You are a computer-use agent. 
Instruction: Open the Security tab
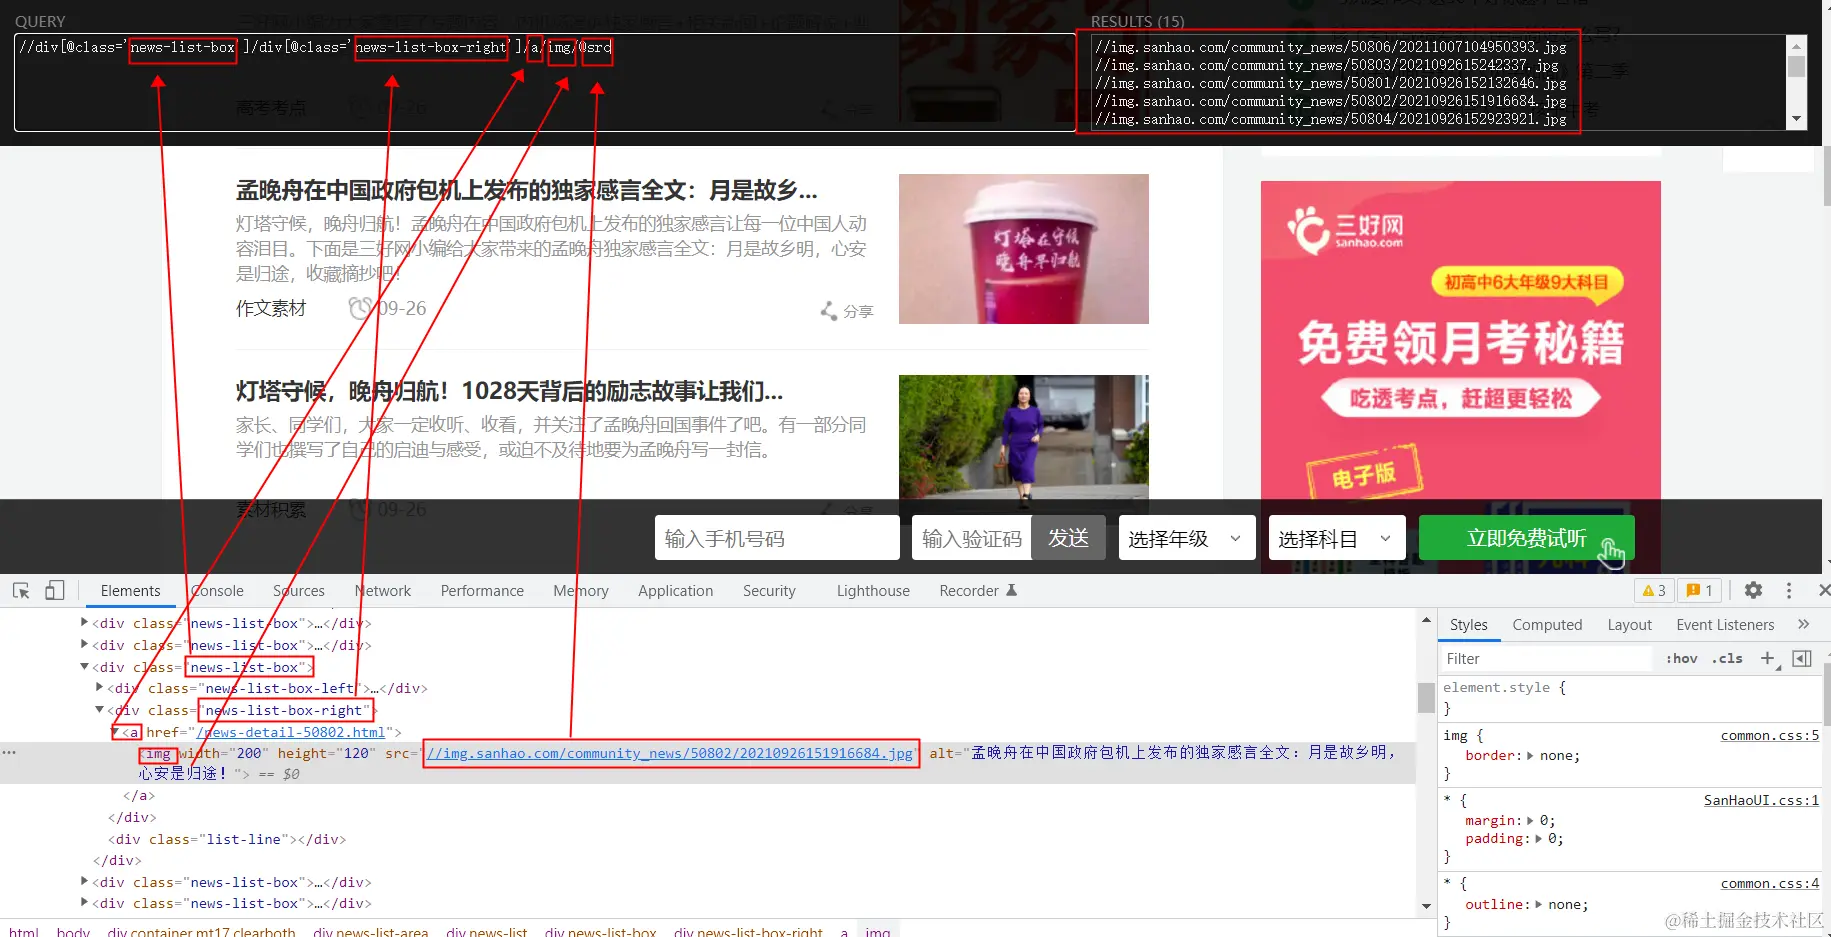coord(769,591)
